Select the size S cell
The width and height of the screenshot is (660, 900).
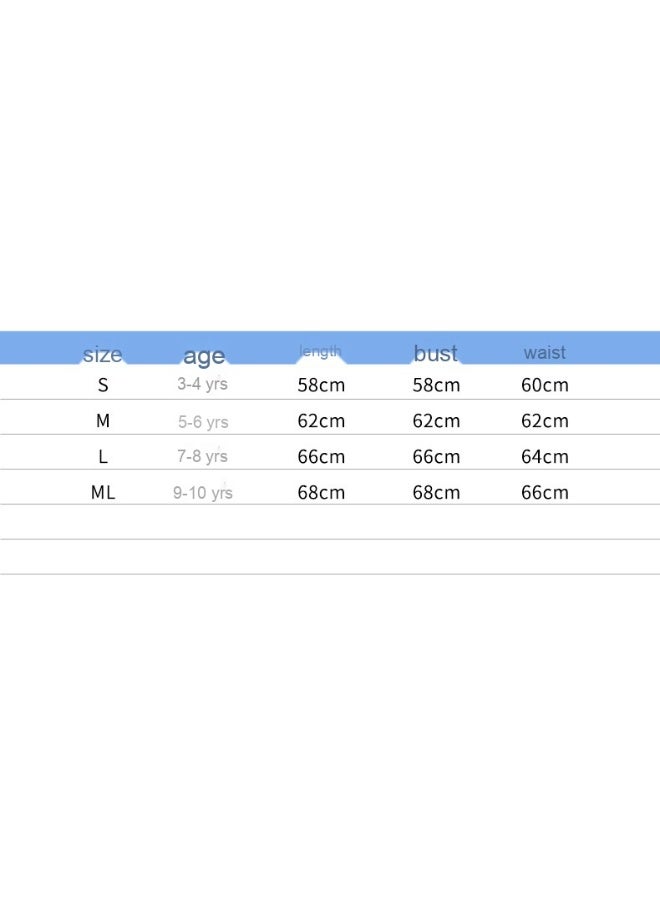coord(103,385)
